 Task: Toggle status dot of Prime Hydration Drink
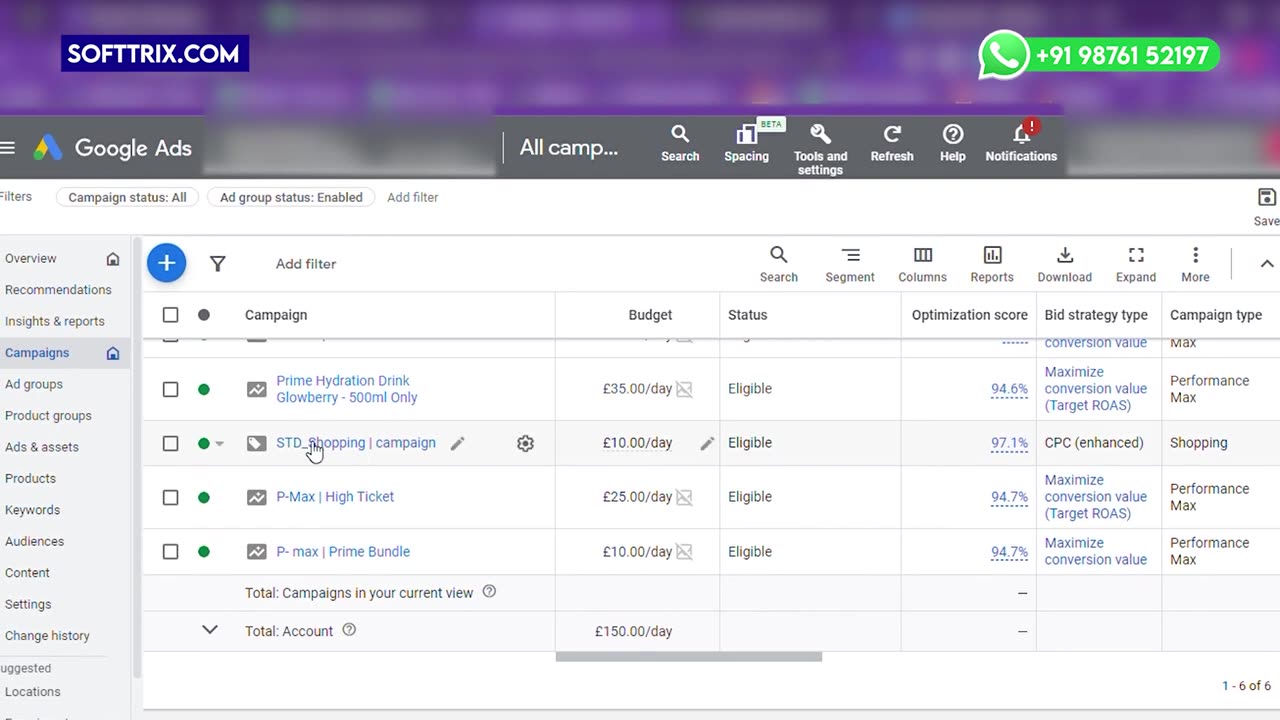pos(204,389)
